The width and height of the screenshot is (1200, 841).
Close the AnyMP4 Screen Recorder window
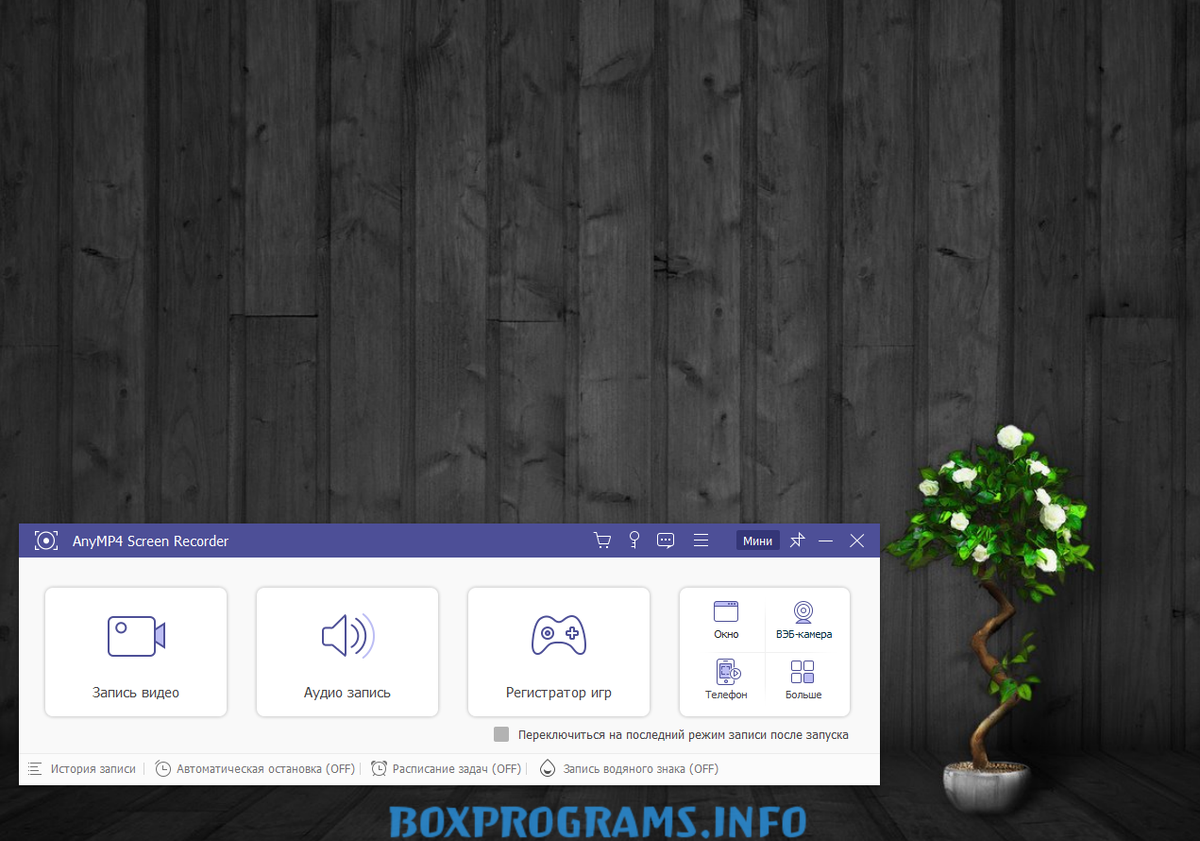click(x=857, y=541)
